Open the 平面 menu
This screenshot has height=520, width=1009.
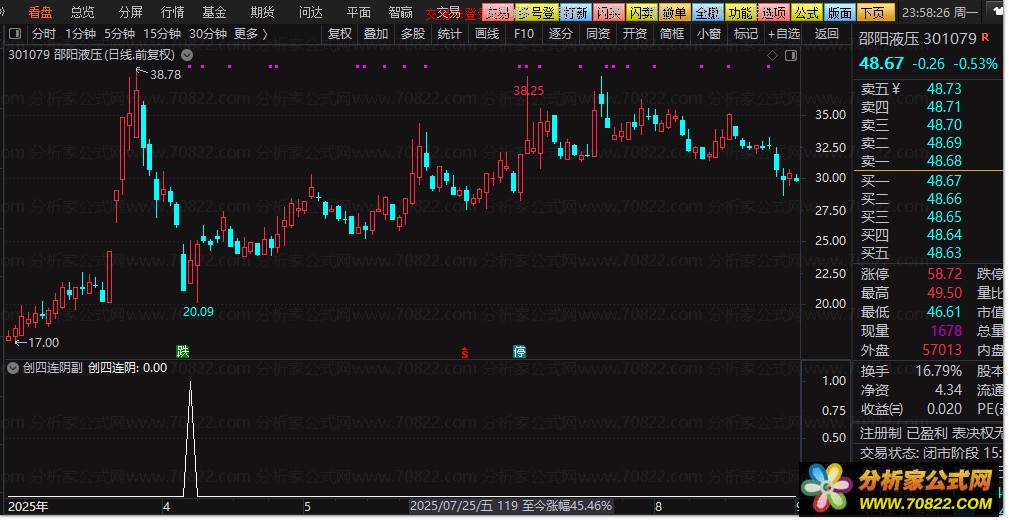pos(358,12)
